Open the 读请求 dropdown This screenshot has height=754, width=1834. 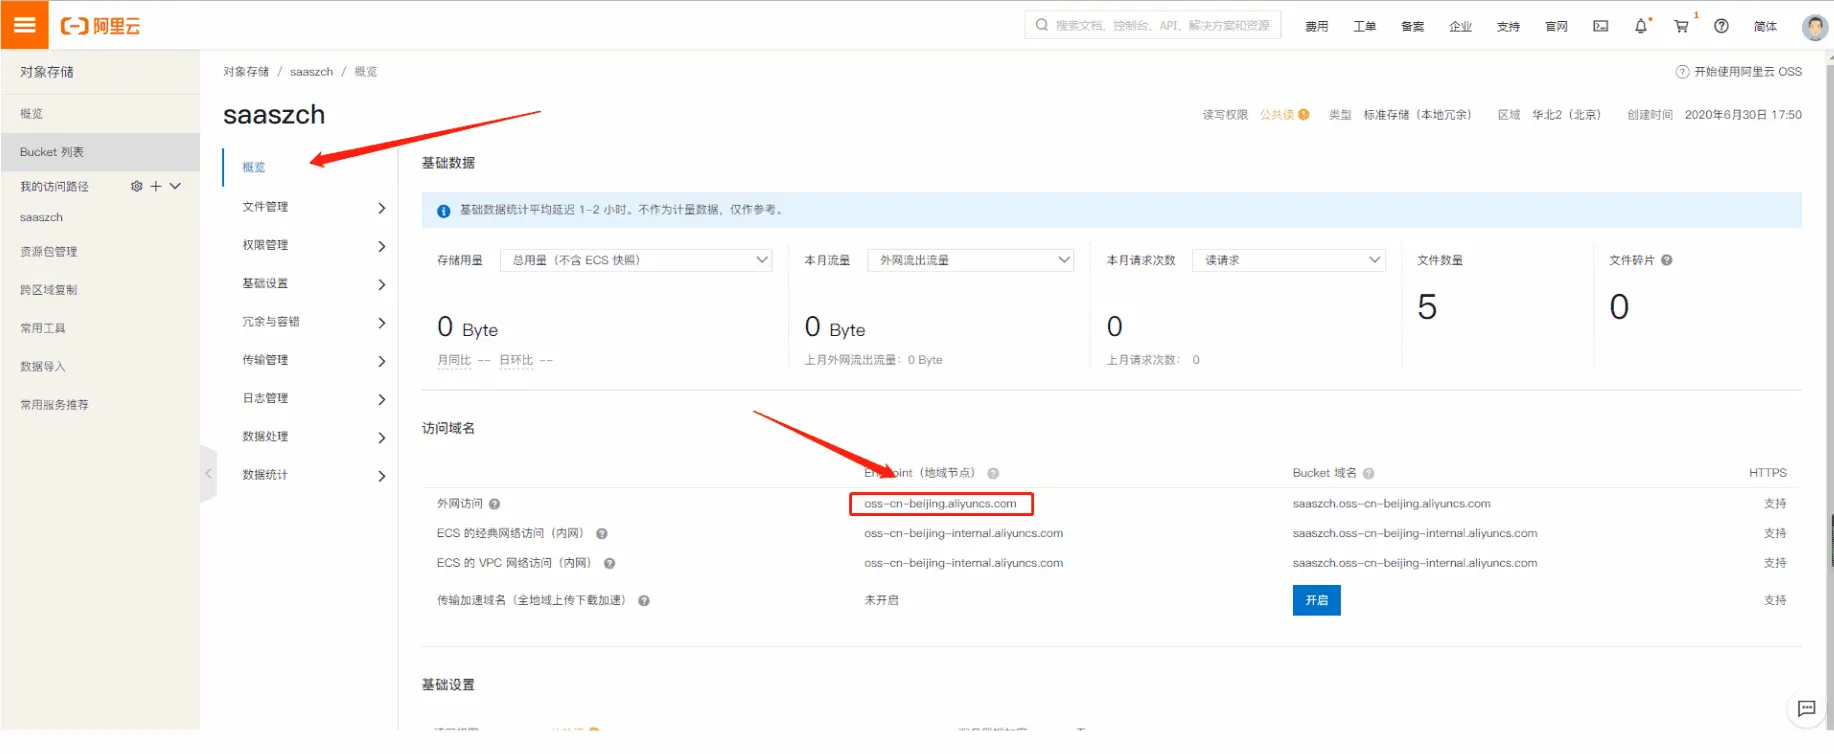tap(1288, 260)
